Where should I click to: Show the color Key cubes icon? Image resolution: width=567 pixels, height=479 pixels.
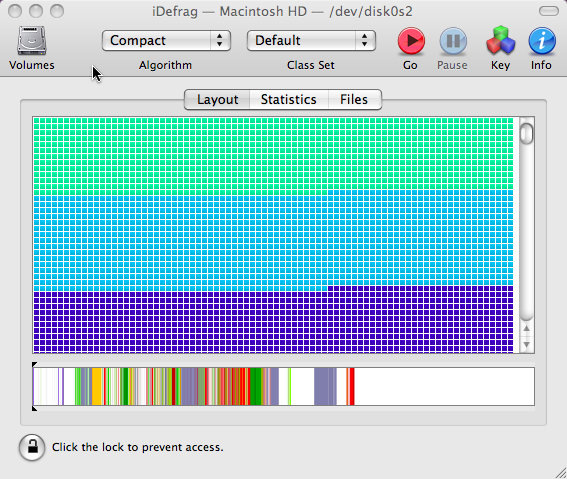[500, 40]
